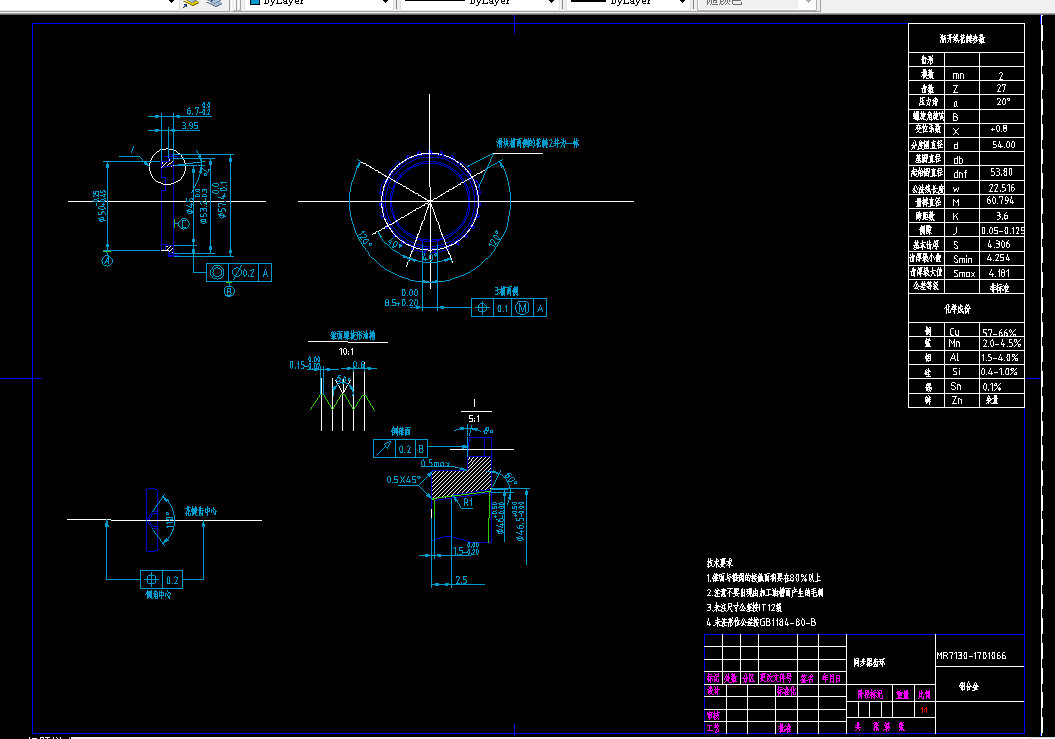
Task: Click the 审核 title block cell
Action: click(713, 715)
